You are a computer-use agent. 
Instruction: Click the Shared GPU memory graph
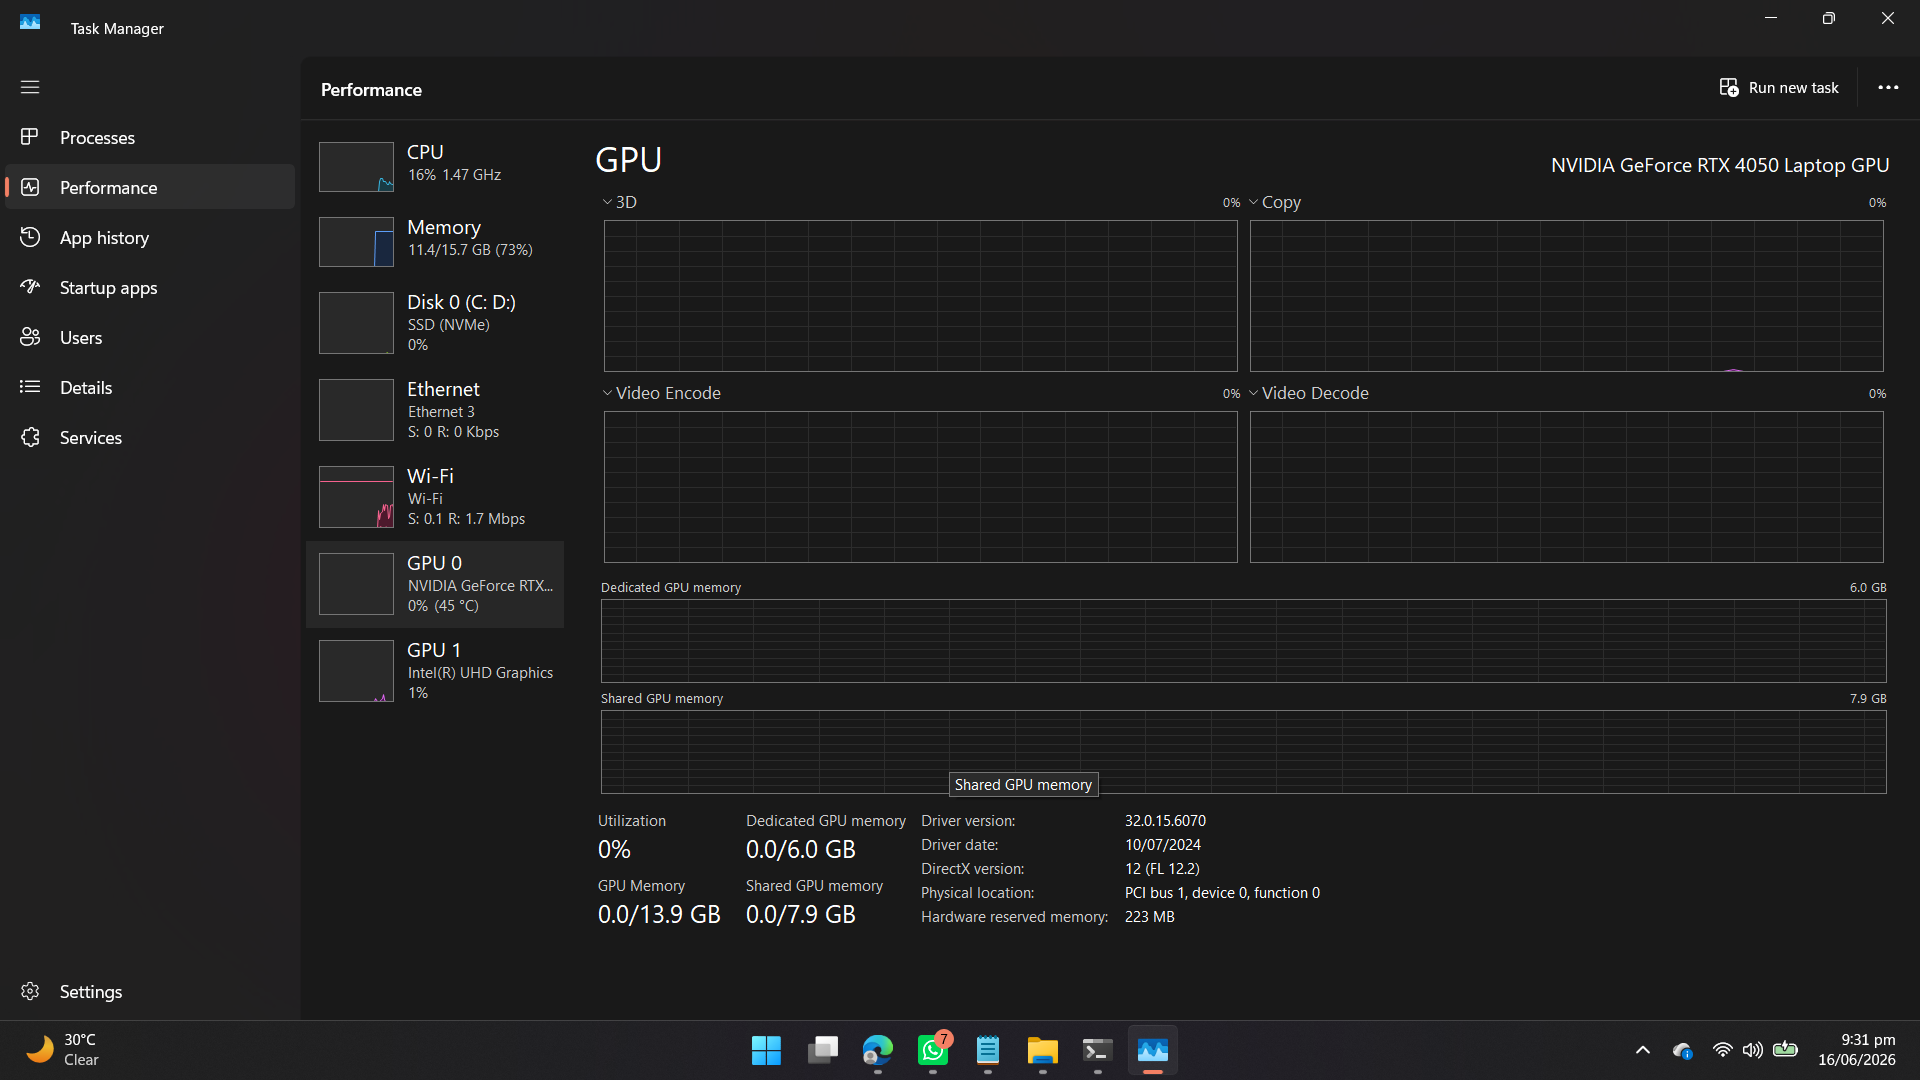[1243, 752]
